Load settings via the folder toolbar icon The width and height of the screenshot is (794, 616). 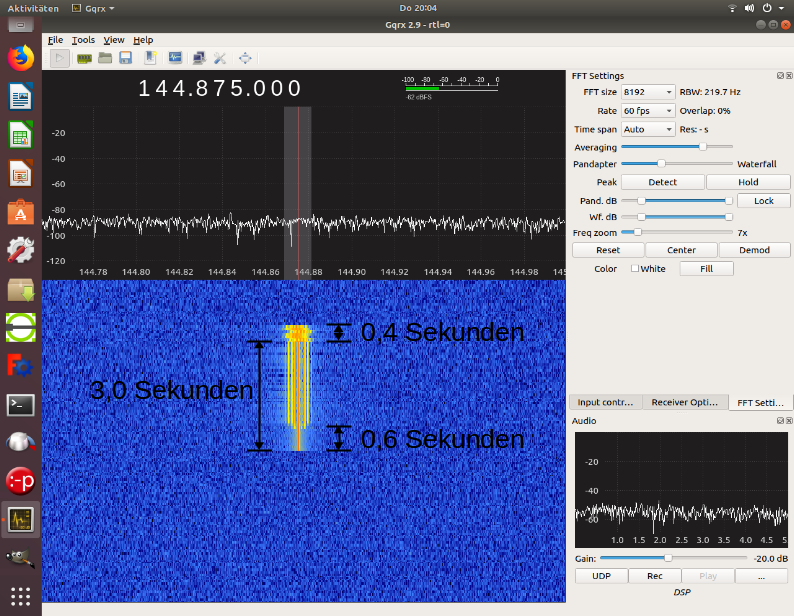(105, 58)
